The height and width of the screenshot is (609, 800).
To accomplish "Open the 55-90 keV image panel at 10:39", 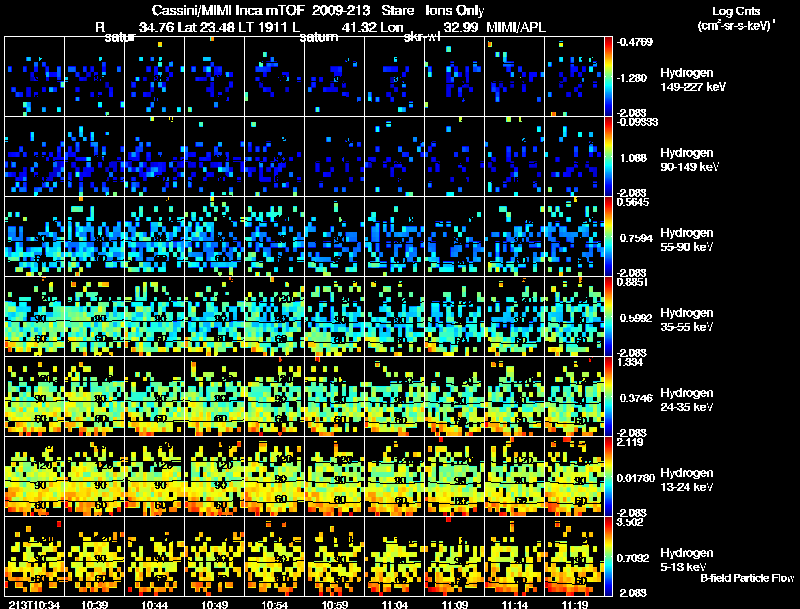I will click(95, 236).
